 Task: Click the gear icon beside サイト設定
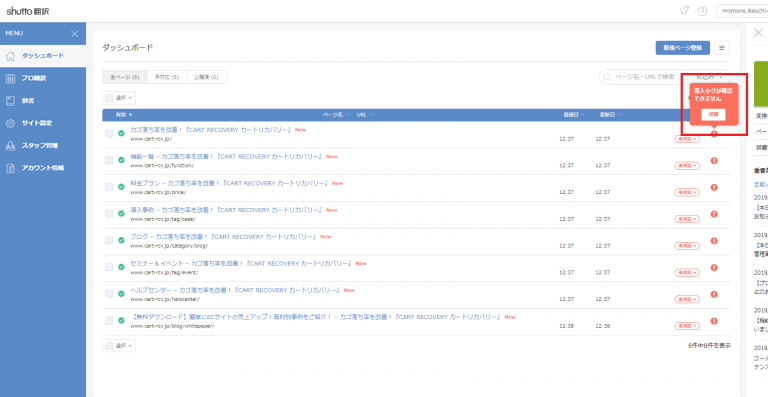[11, 123]
